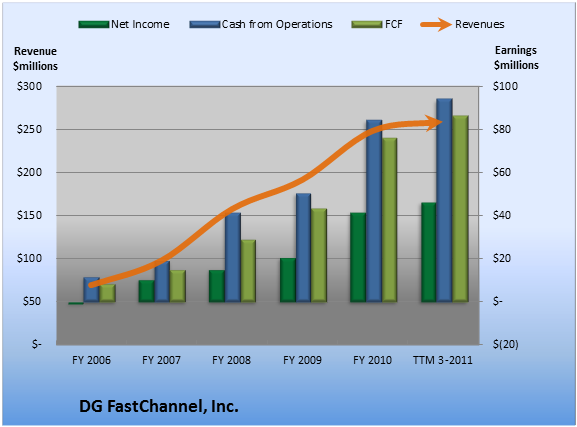Click the $150 left axis value
Viewport: 577px width, 427px height.
point(29,215)
